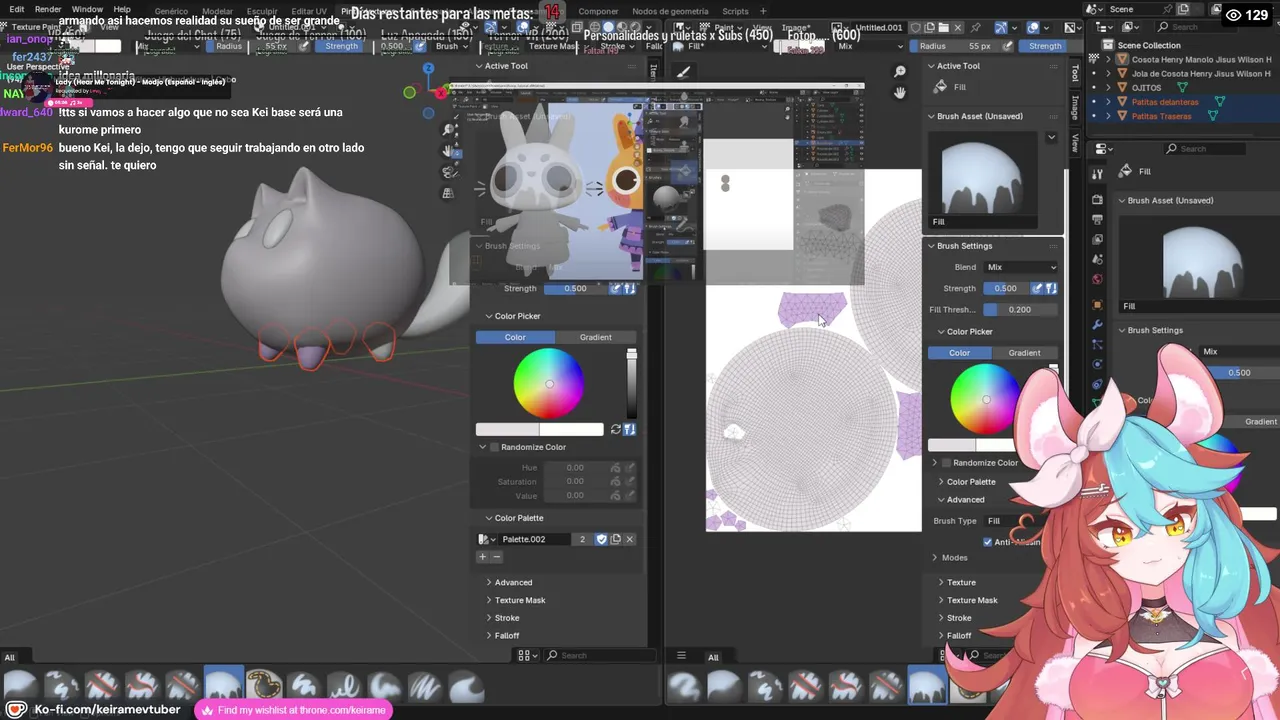Open the Render menu
This screenshot has width=1280, height=720.
coord(48,9)
